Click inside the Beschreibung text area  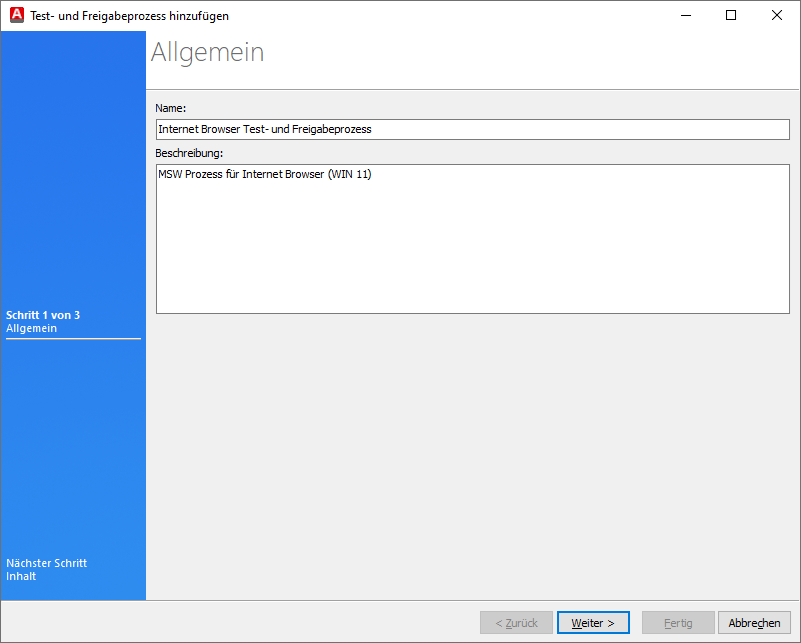(x=473, y=239)
